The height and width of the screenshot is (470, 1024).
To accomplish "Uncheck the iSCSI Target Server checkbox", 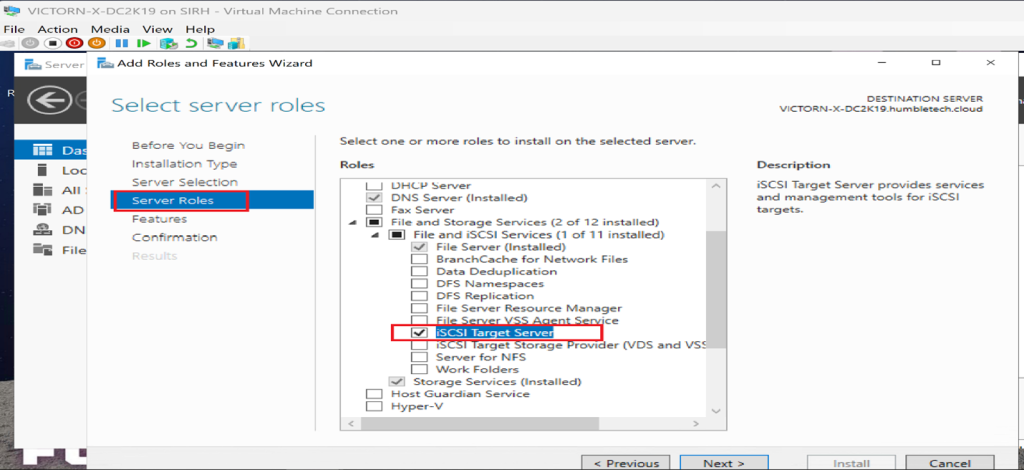I will [x=420, y=332].
